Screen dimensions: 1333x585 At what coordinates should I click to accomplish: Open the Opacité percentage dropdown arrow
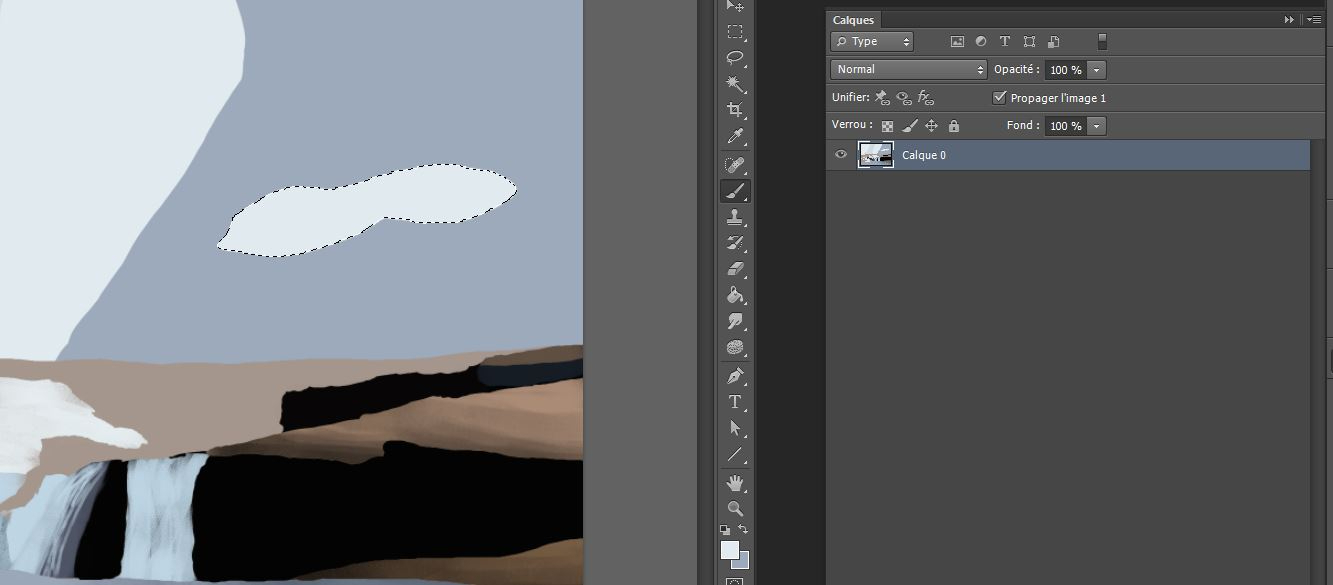1097,70
